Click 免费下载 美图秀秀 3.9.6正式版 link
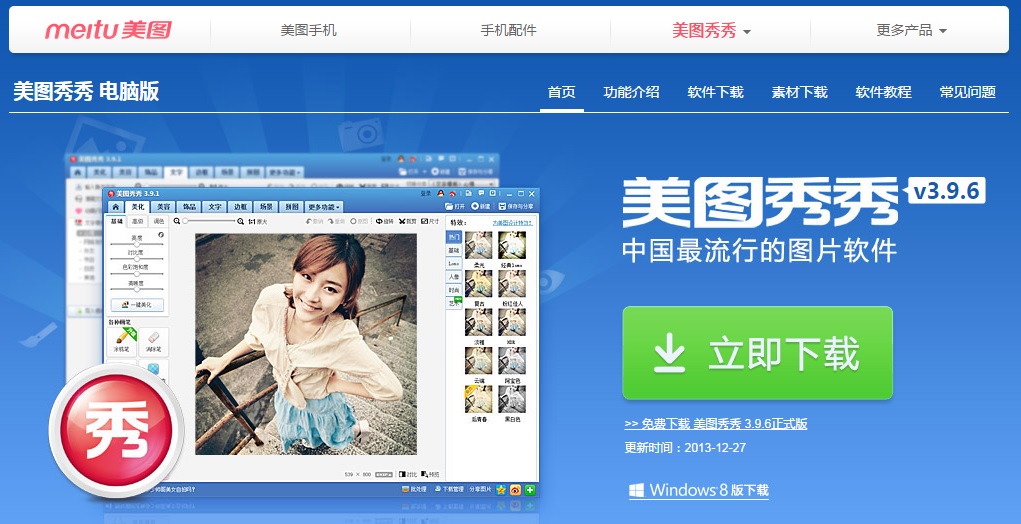This screenshot has height=524, width=1021. coord(716,424)
